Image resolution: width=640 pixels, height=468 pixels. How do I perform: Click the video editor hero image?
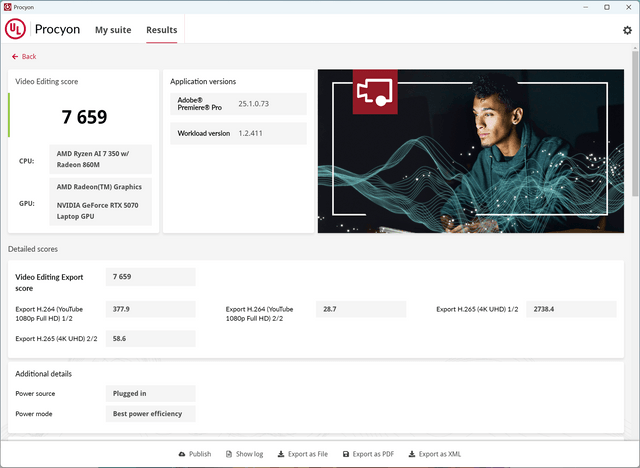471,151
